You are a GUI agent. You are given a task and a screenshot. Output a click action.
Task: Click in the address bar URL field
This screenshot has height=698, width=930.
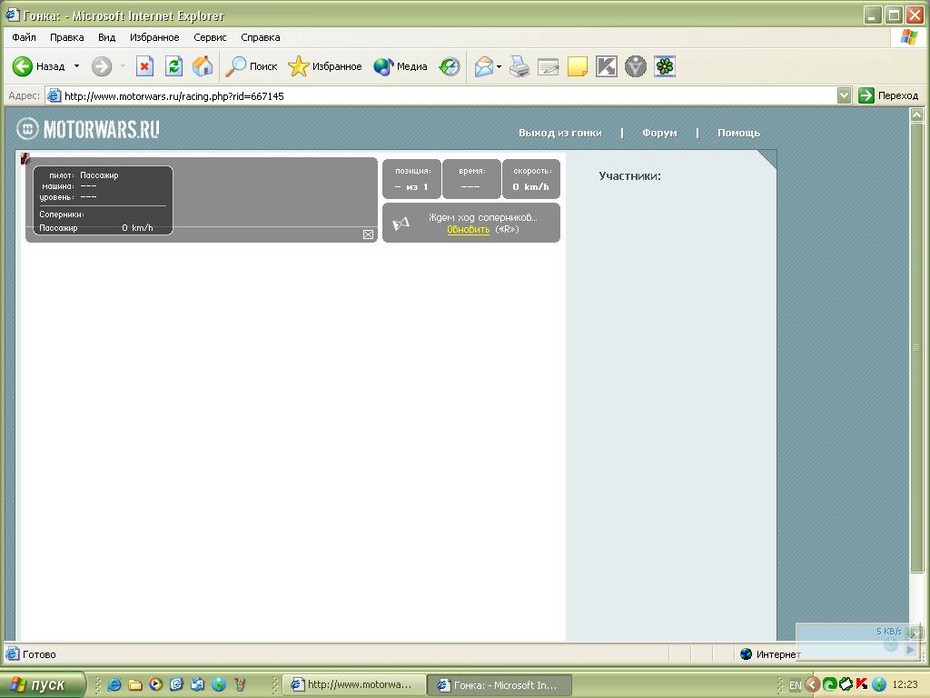click(440, 96)
